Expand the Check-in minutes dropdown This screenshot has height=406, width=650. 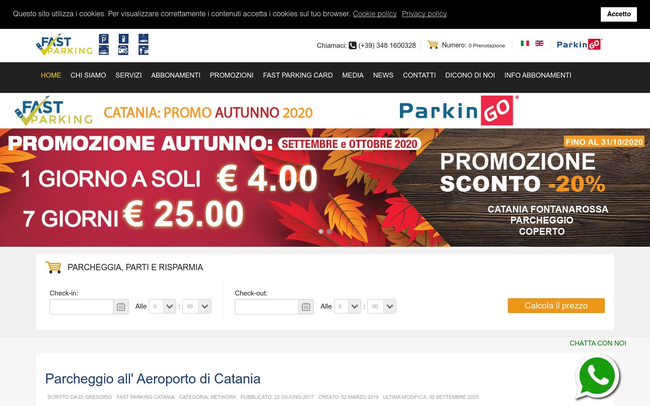point(197,306)
